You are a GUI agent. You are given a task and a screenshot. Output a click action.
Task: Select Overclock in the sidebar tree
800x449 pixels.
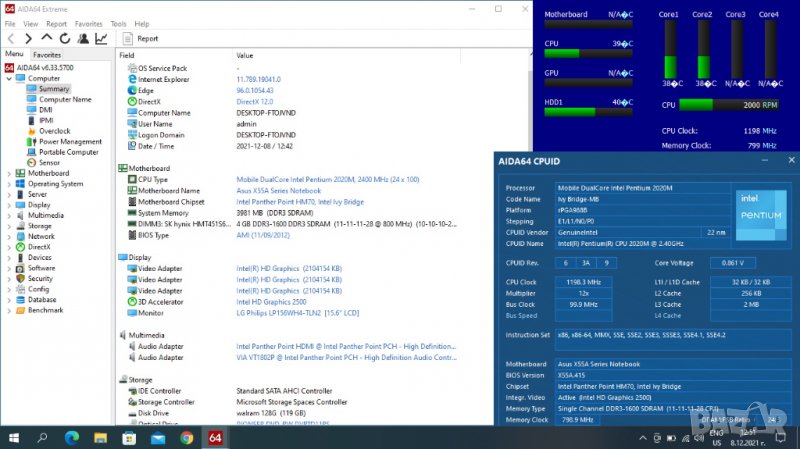pos(54,131)
